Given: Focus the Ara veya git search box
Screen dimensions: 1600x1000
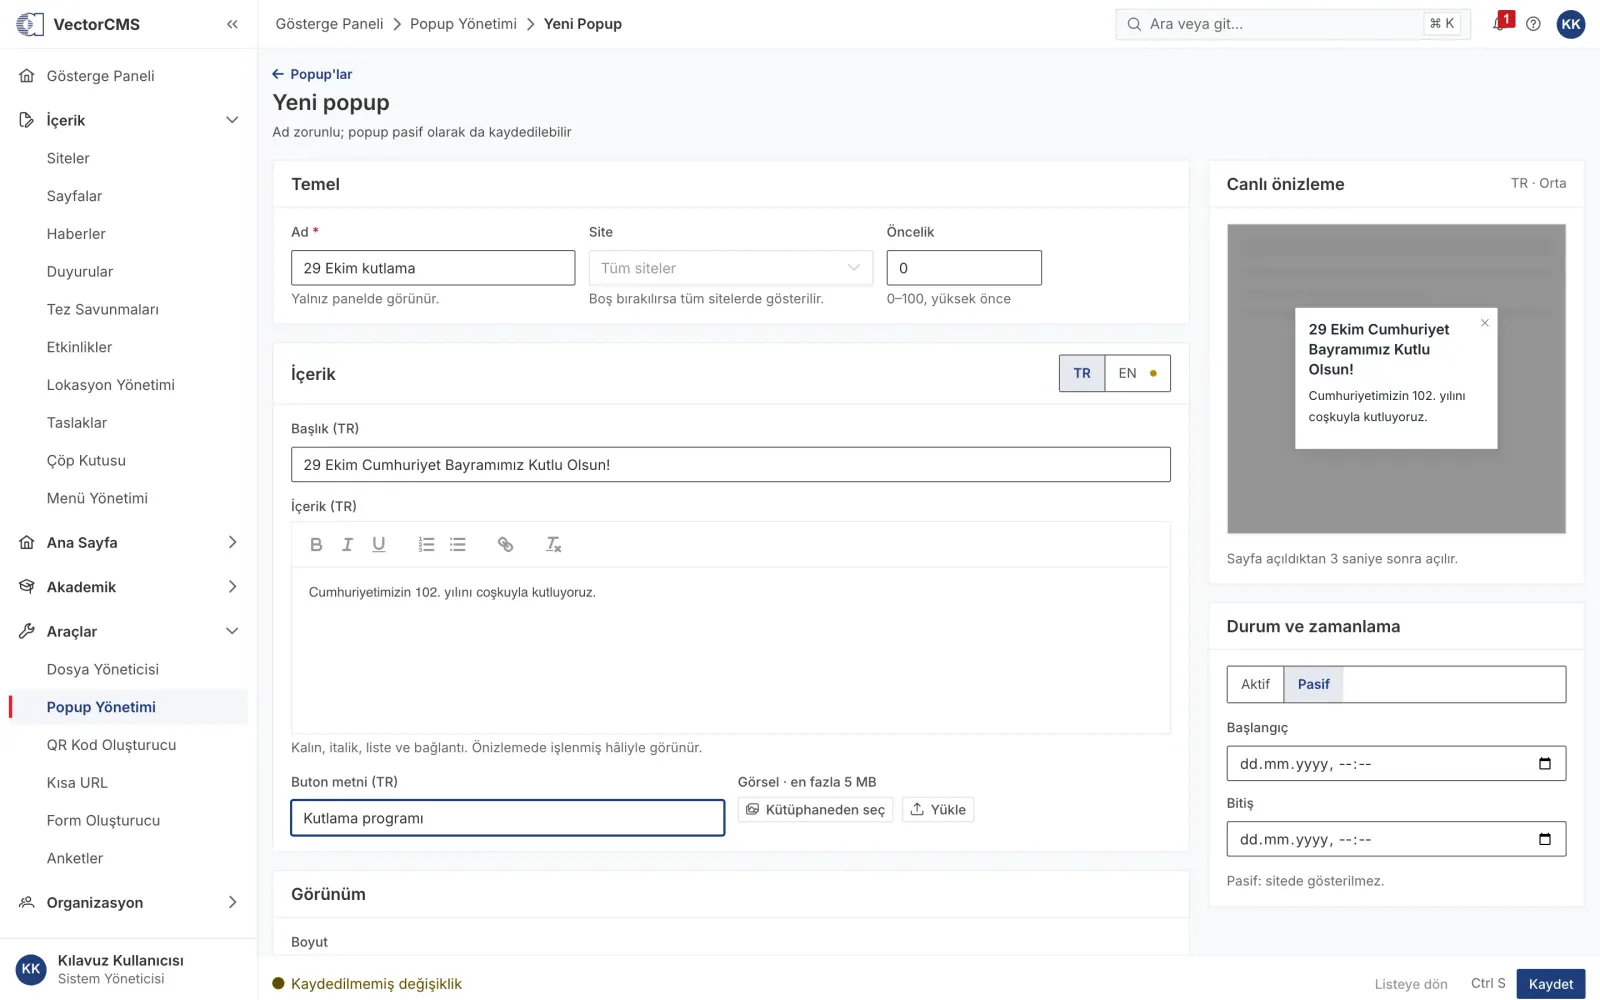Looking at the screenshot, I should coord(1292,24).
